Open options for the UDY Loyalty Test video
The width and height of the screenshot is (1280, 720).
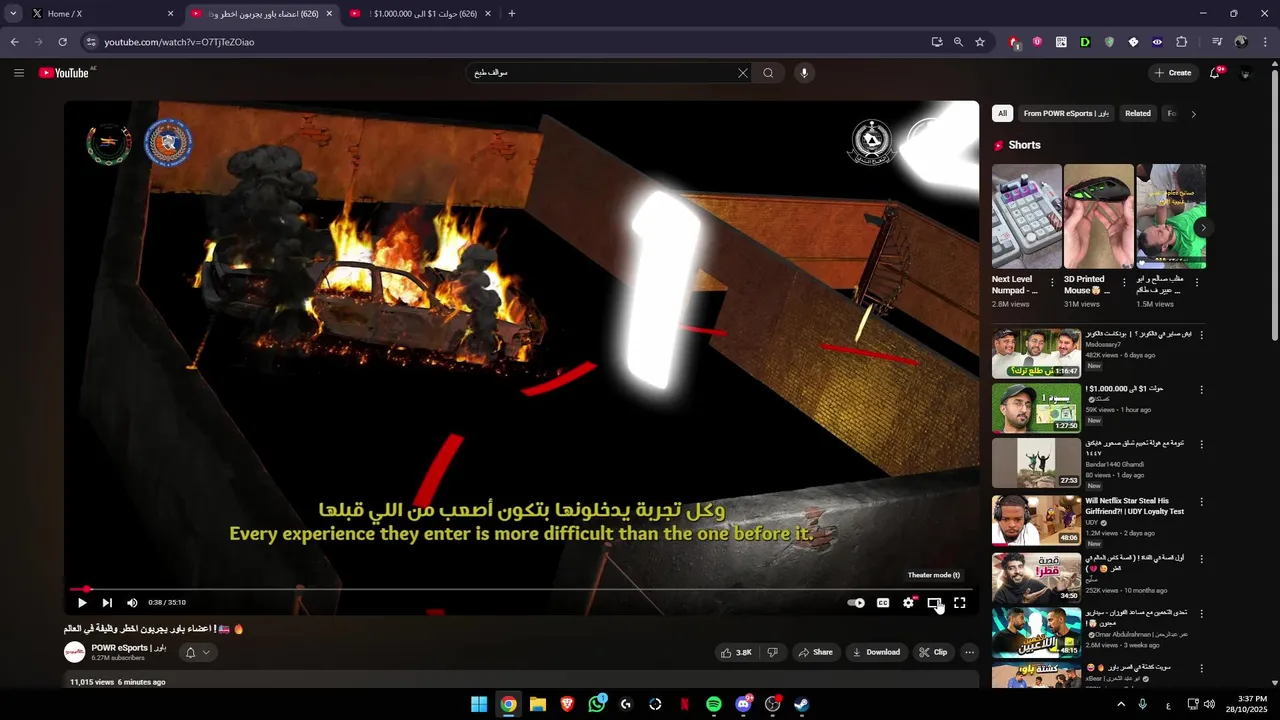(1201, 502)
